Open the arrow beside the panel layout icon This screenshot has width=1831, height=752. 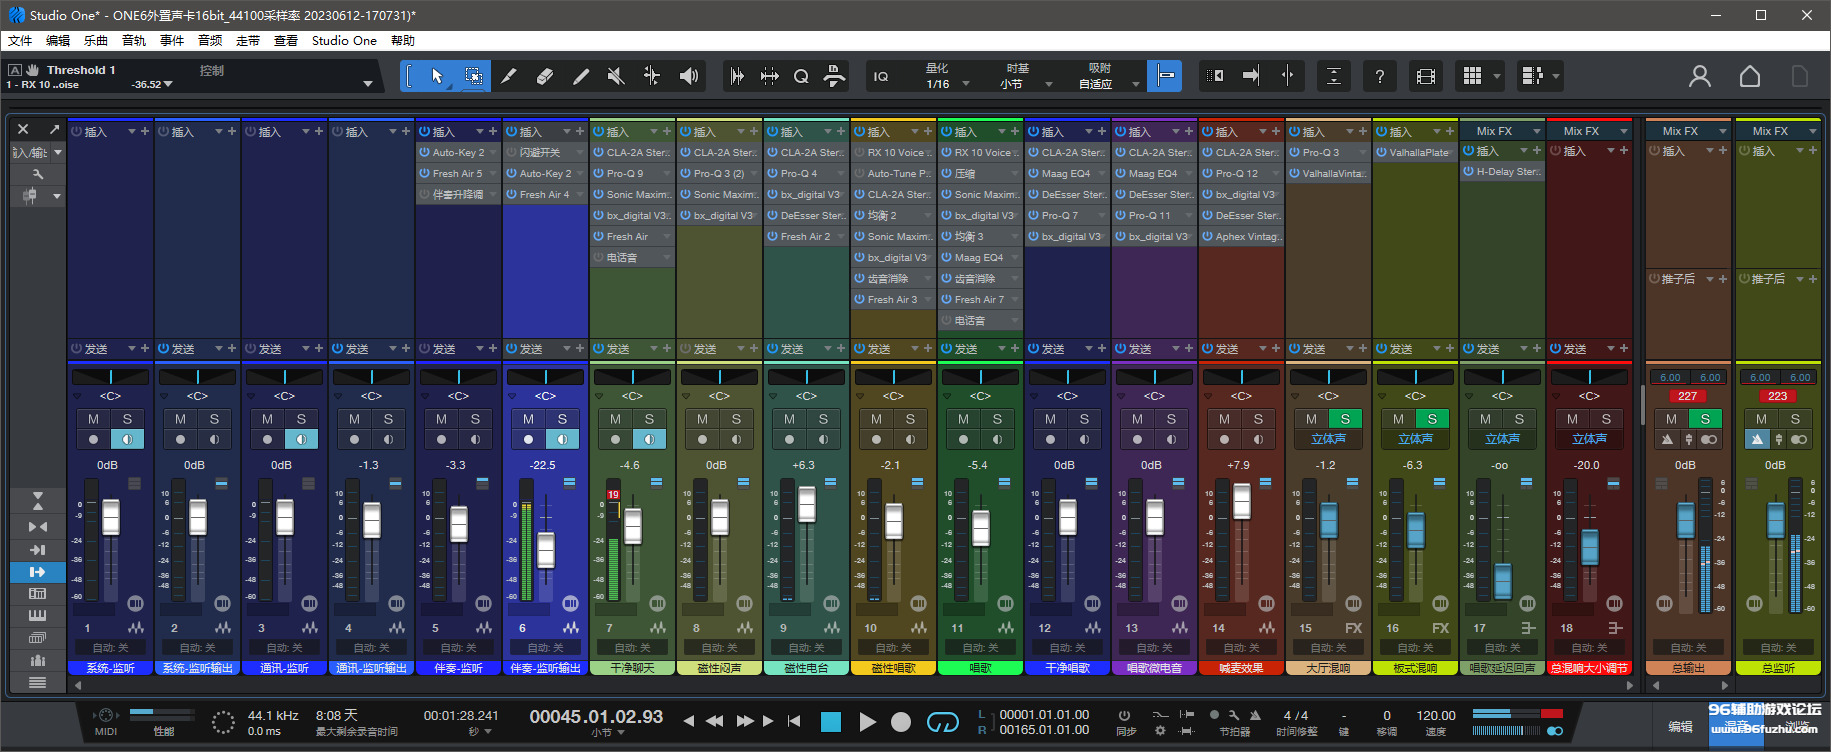[1556, 76]
